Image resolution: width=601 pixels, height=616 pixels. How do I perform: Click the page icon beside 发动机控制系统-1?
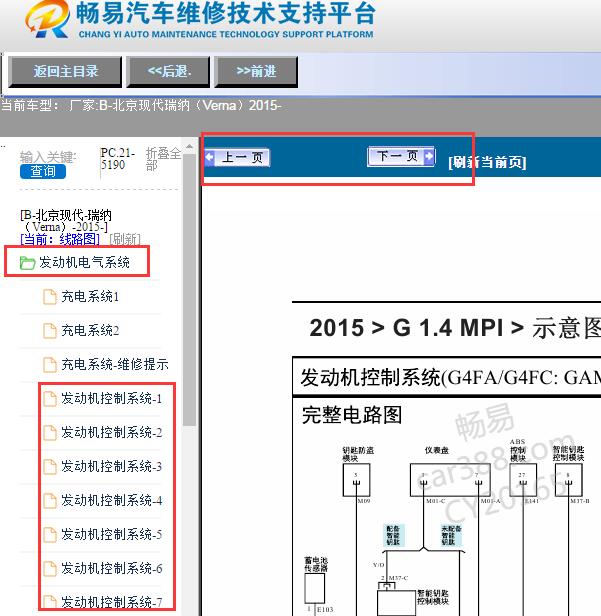[x=50, y=399]
